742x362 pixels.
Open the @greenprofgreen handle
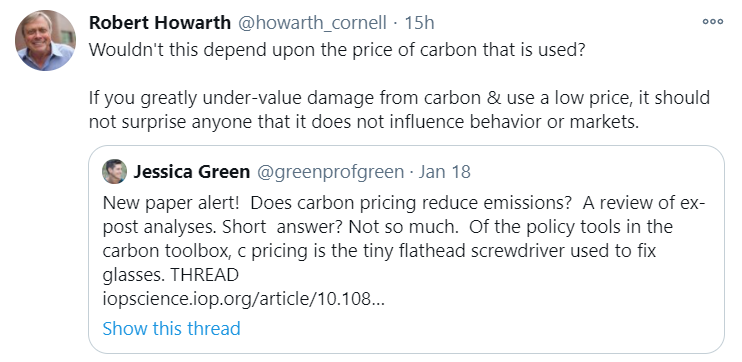tap(330, 171)
